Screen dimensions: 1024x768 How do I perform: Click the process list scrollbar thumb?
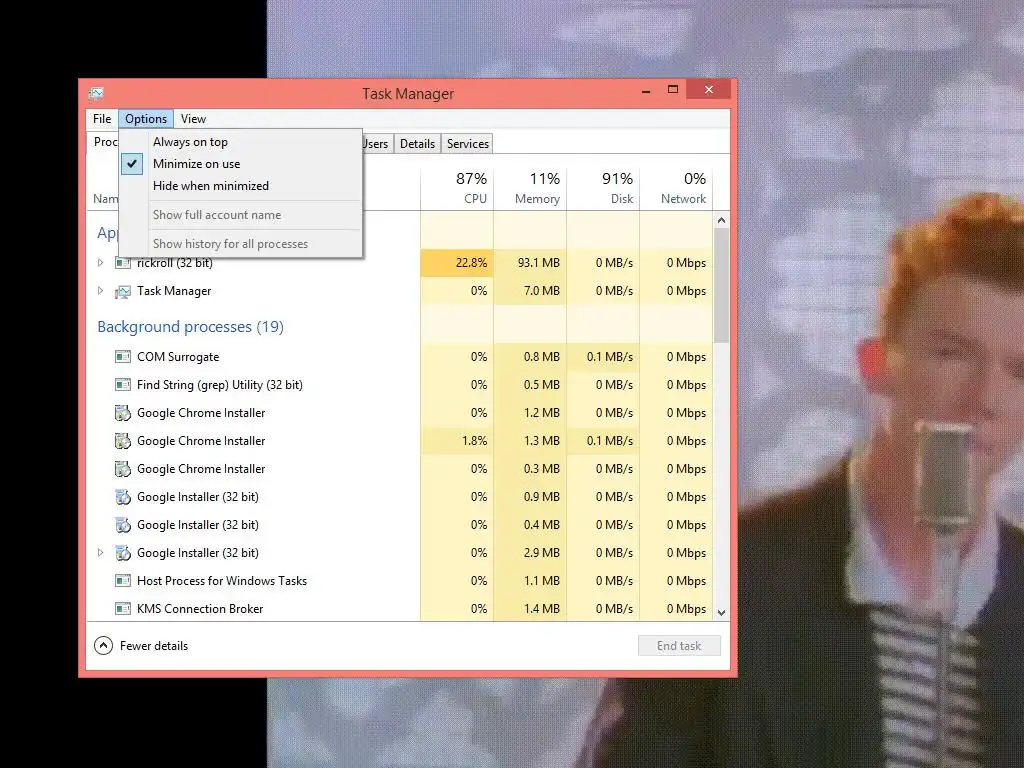pos(721,285)
